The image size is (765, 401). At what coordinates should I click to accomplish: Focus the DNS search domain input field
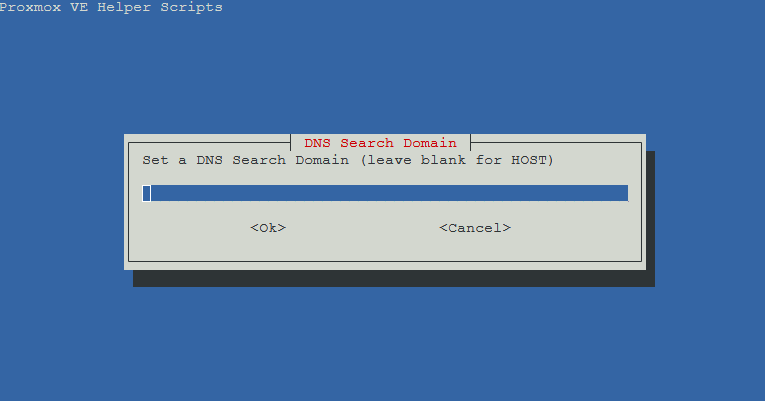[385, 193]
